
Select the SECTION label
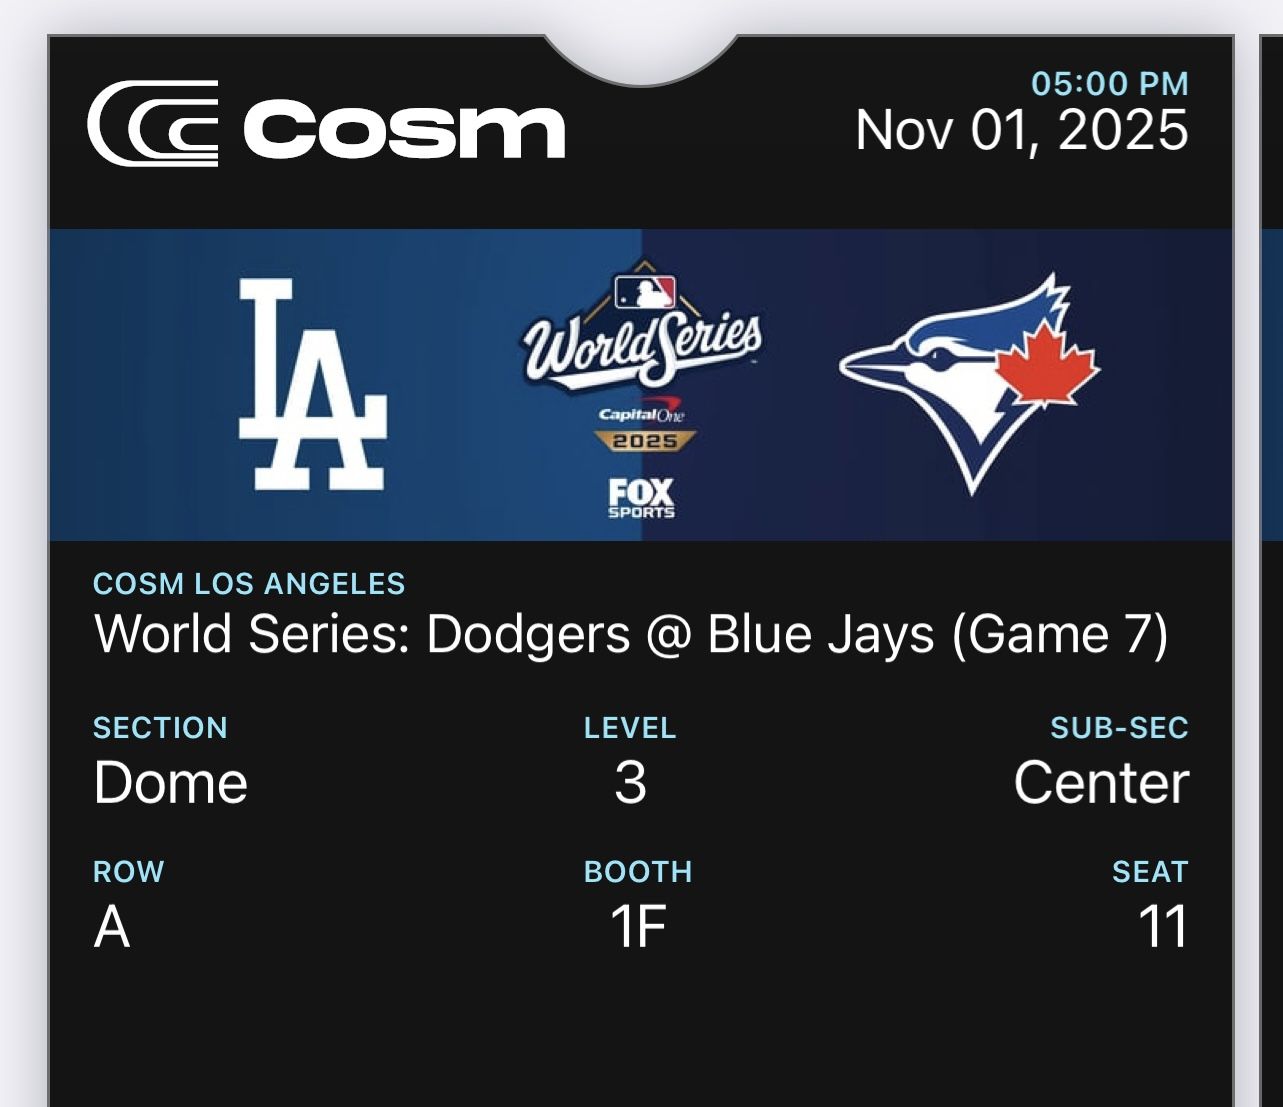click(160, 728)
